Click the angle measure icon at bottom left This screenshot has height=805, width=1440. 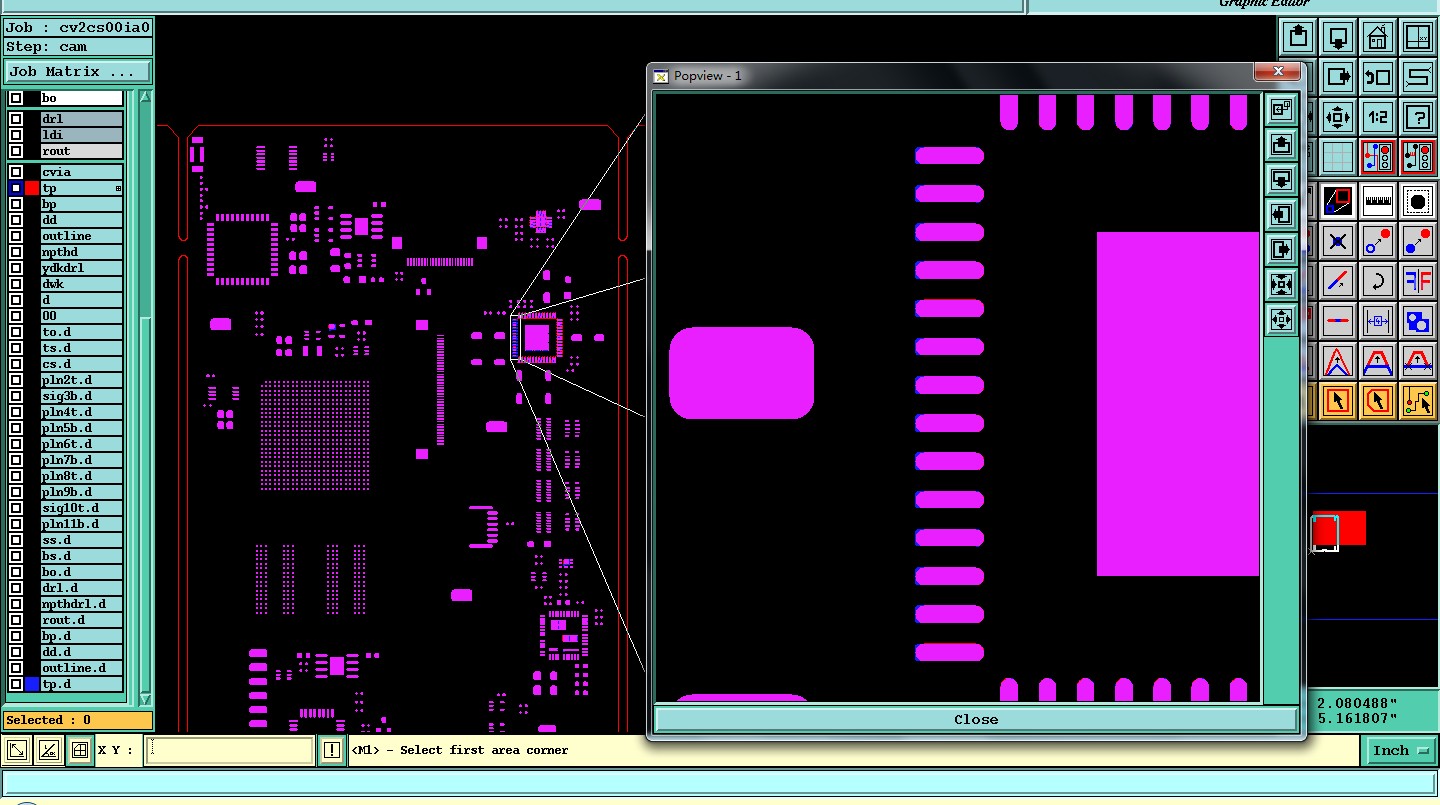pyautogui.click(x=48, y=750)
